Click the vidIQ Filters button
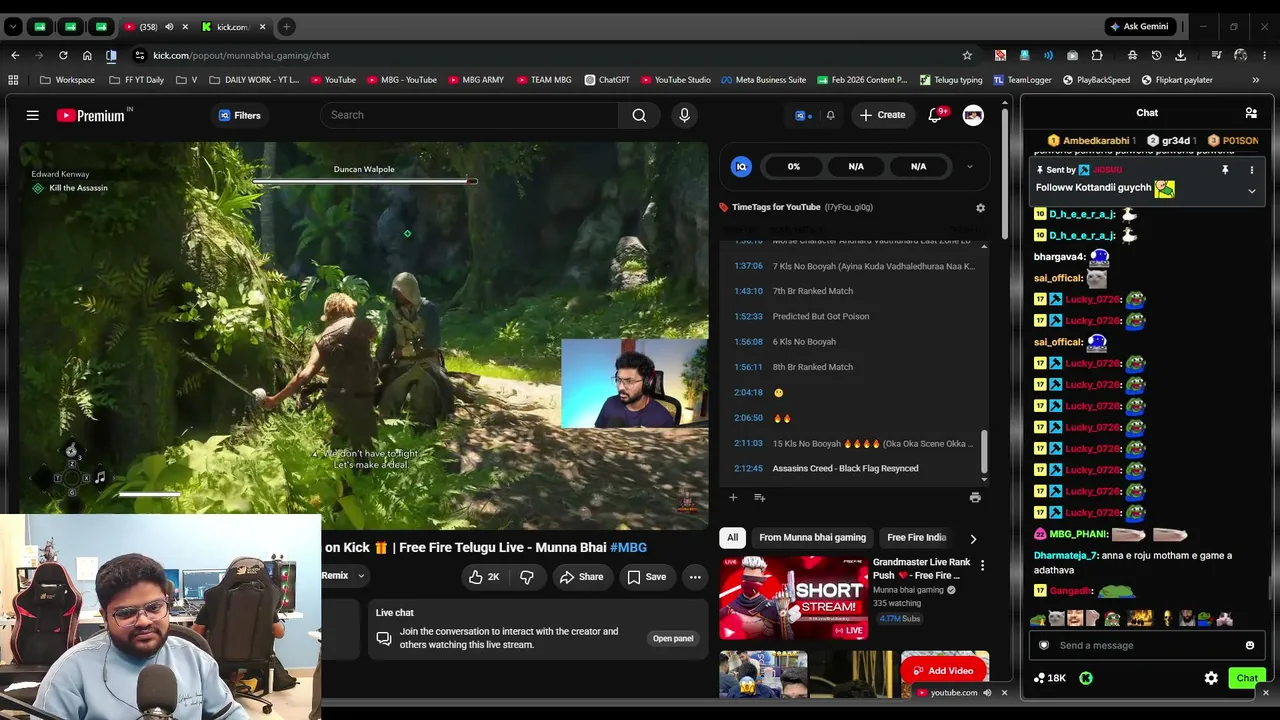Image resolution: width=1280 pixels, height=720 pixels. coord(240,115)
